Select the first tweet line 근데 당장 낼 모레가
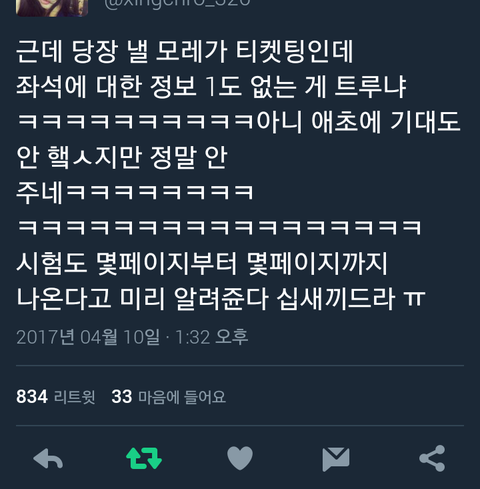 point(184,52)
